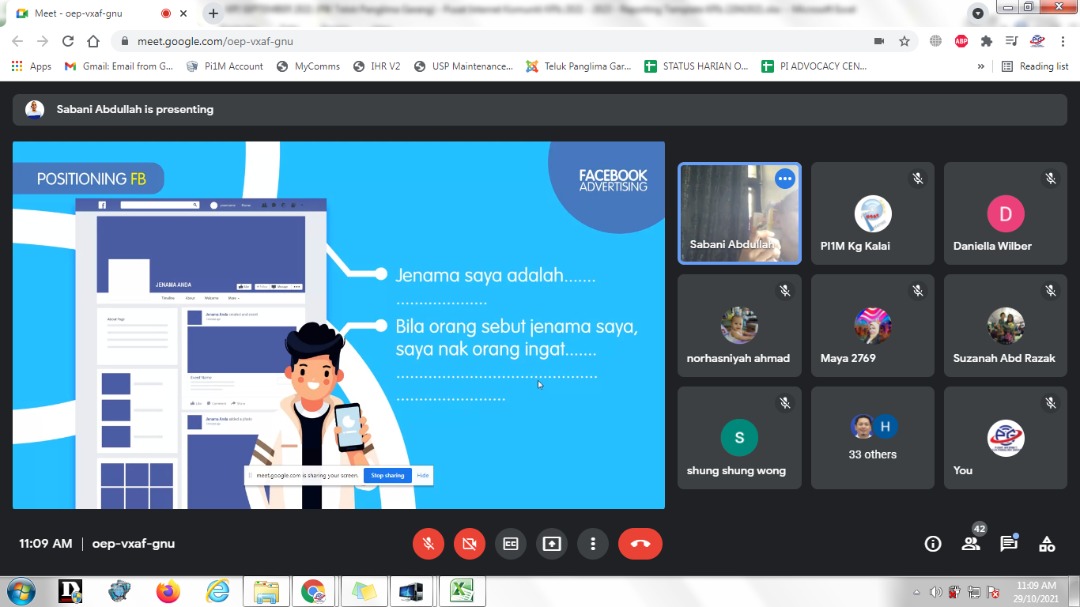Go back in browser navigation

[18, 41]
